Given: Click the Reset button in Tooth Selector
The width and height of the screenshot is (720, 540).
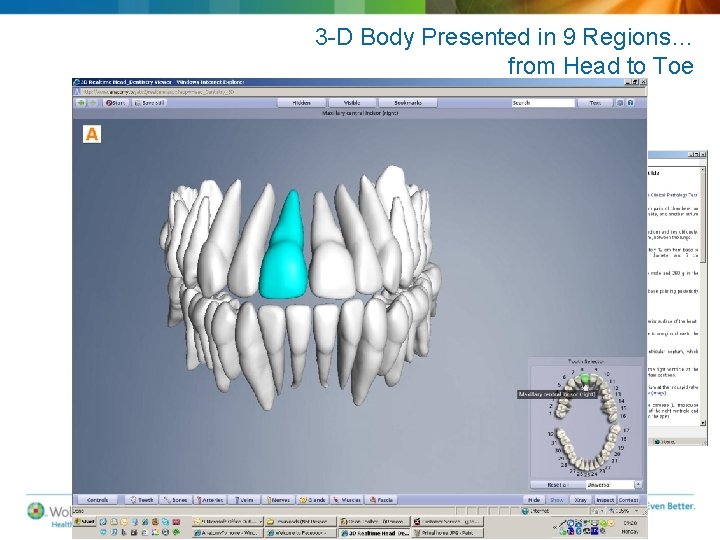Looking at the screenshot, I should coord(558,485).
